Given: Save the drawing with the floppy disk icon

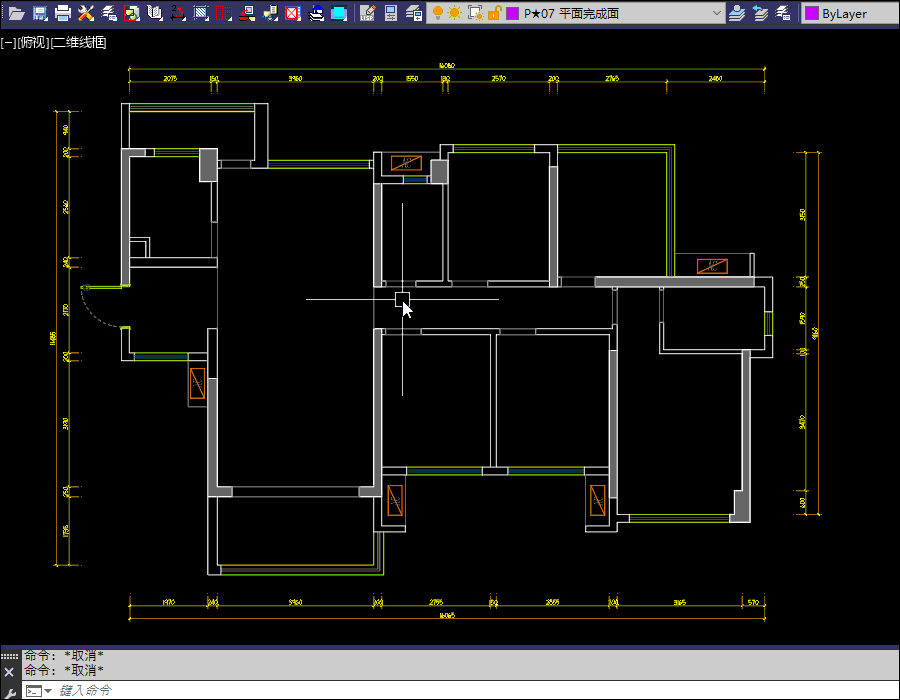Looking at the screenshot, I should [40, 13].
